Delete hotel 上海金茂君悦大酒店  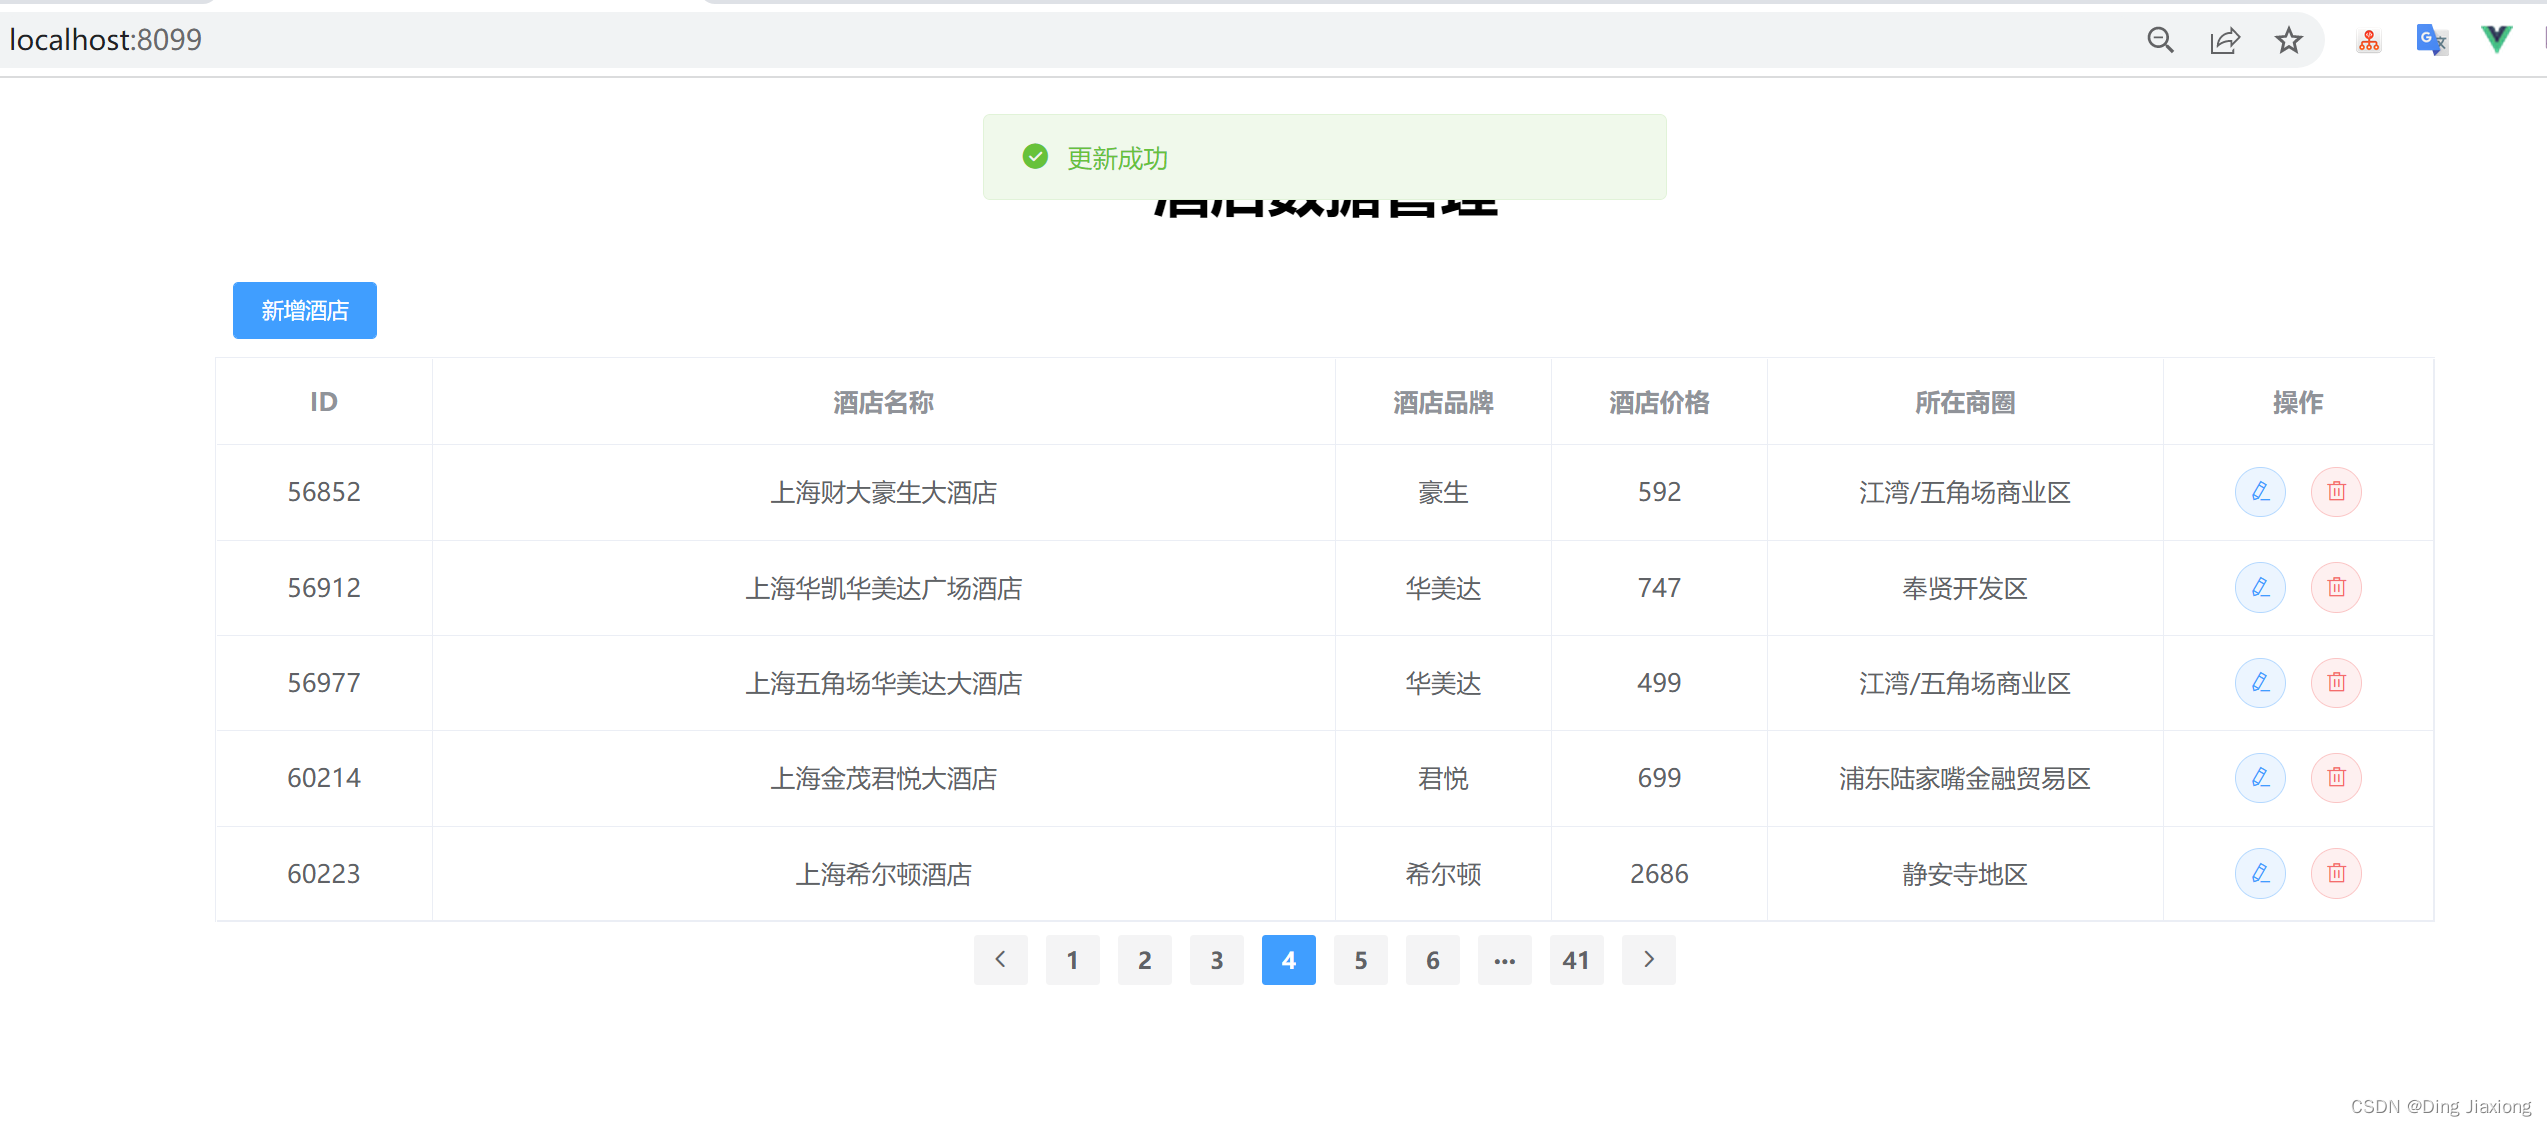2336,778
